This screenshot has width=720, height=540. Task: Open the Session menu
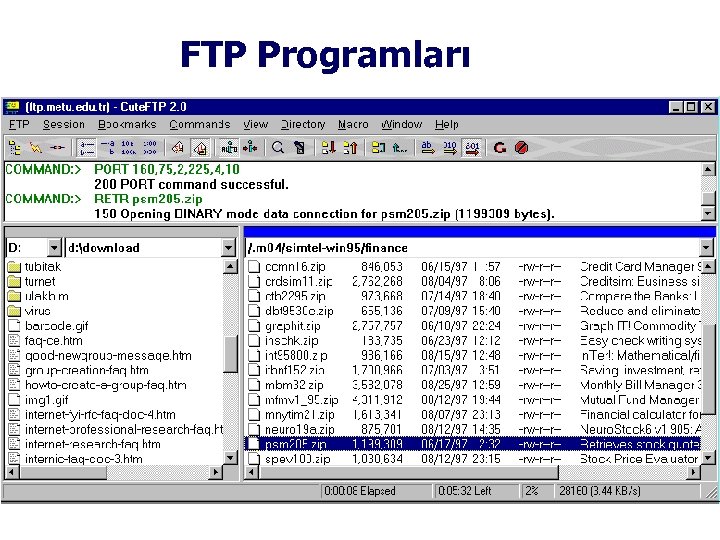[x=64, y=124]
